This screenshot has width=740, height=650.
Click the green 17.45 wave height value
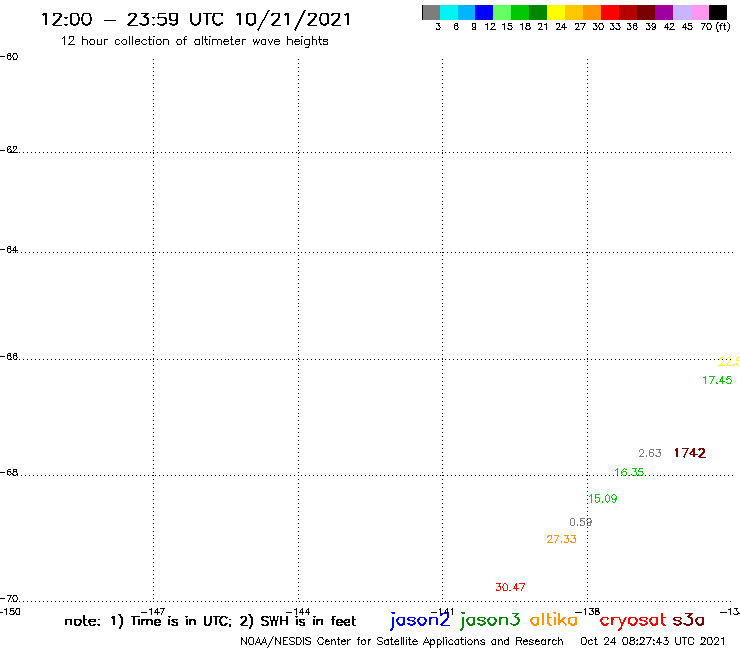coord(717,380)
